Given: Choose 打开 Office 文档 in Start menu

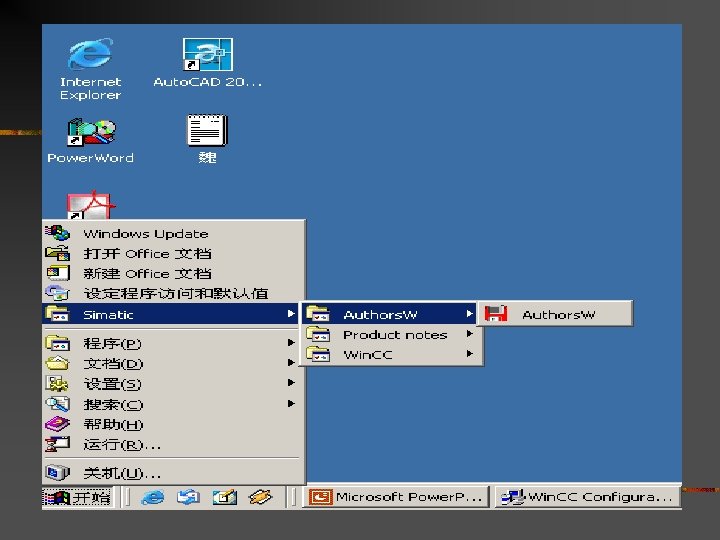Looking at the screenshot, I should (x=173, y=253).
